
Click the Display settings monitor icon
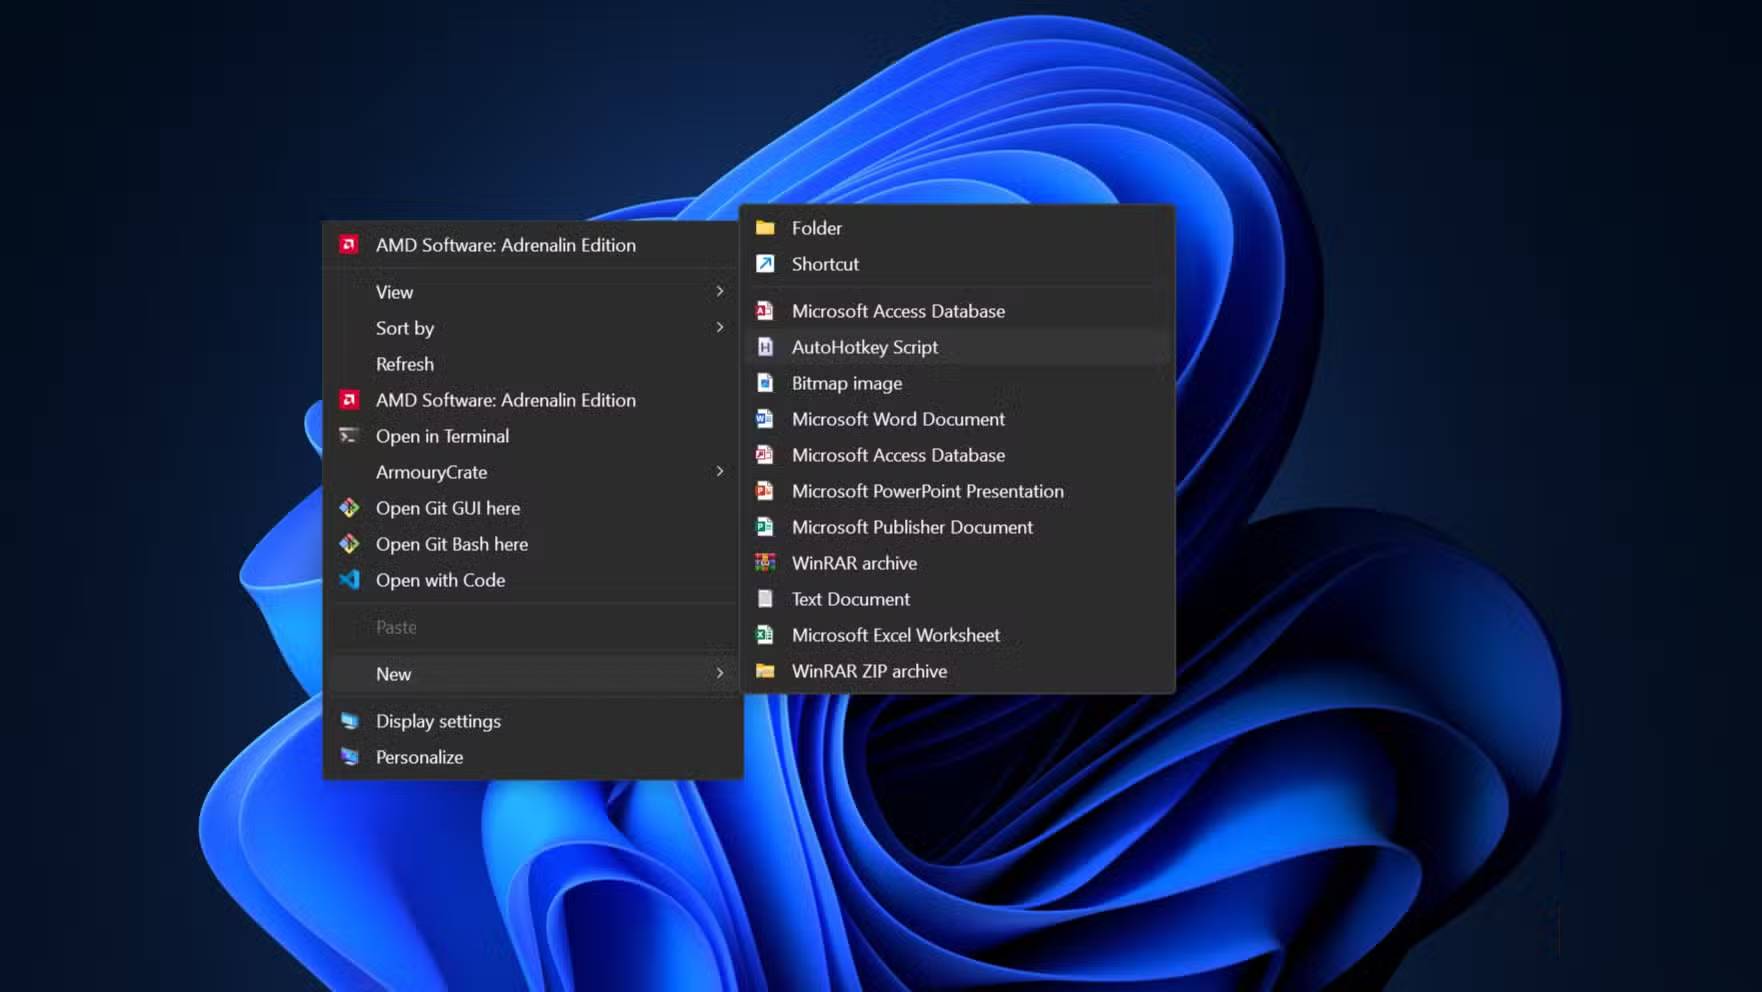pos(349,721)
